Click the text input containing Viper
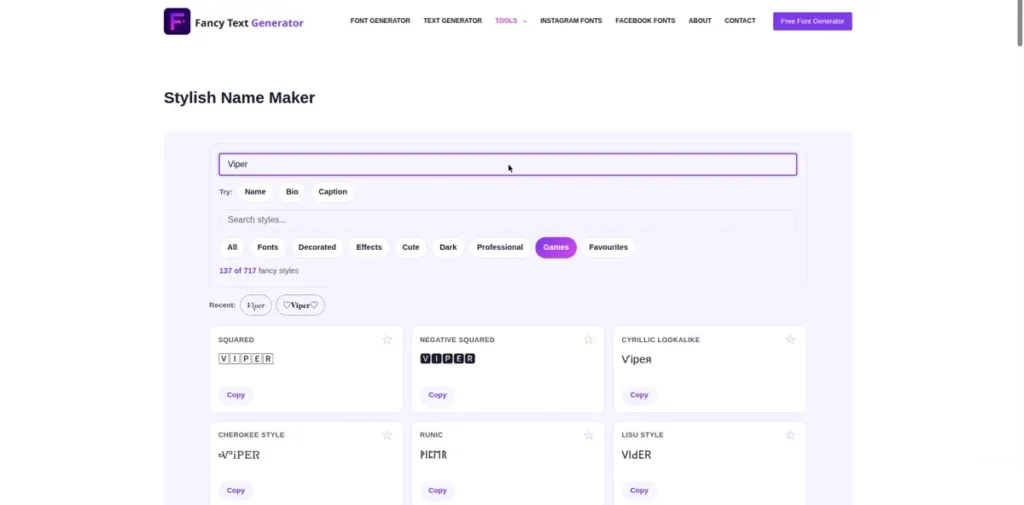 pos(507,165)
